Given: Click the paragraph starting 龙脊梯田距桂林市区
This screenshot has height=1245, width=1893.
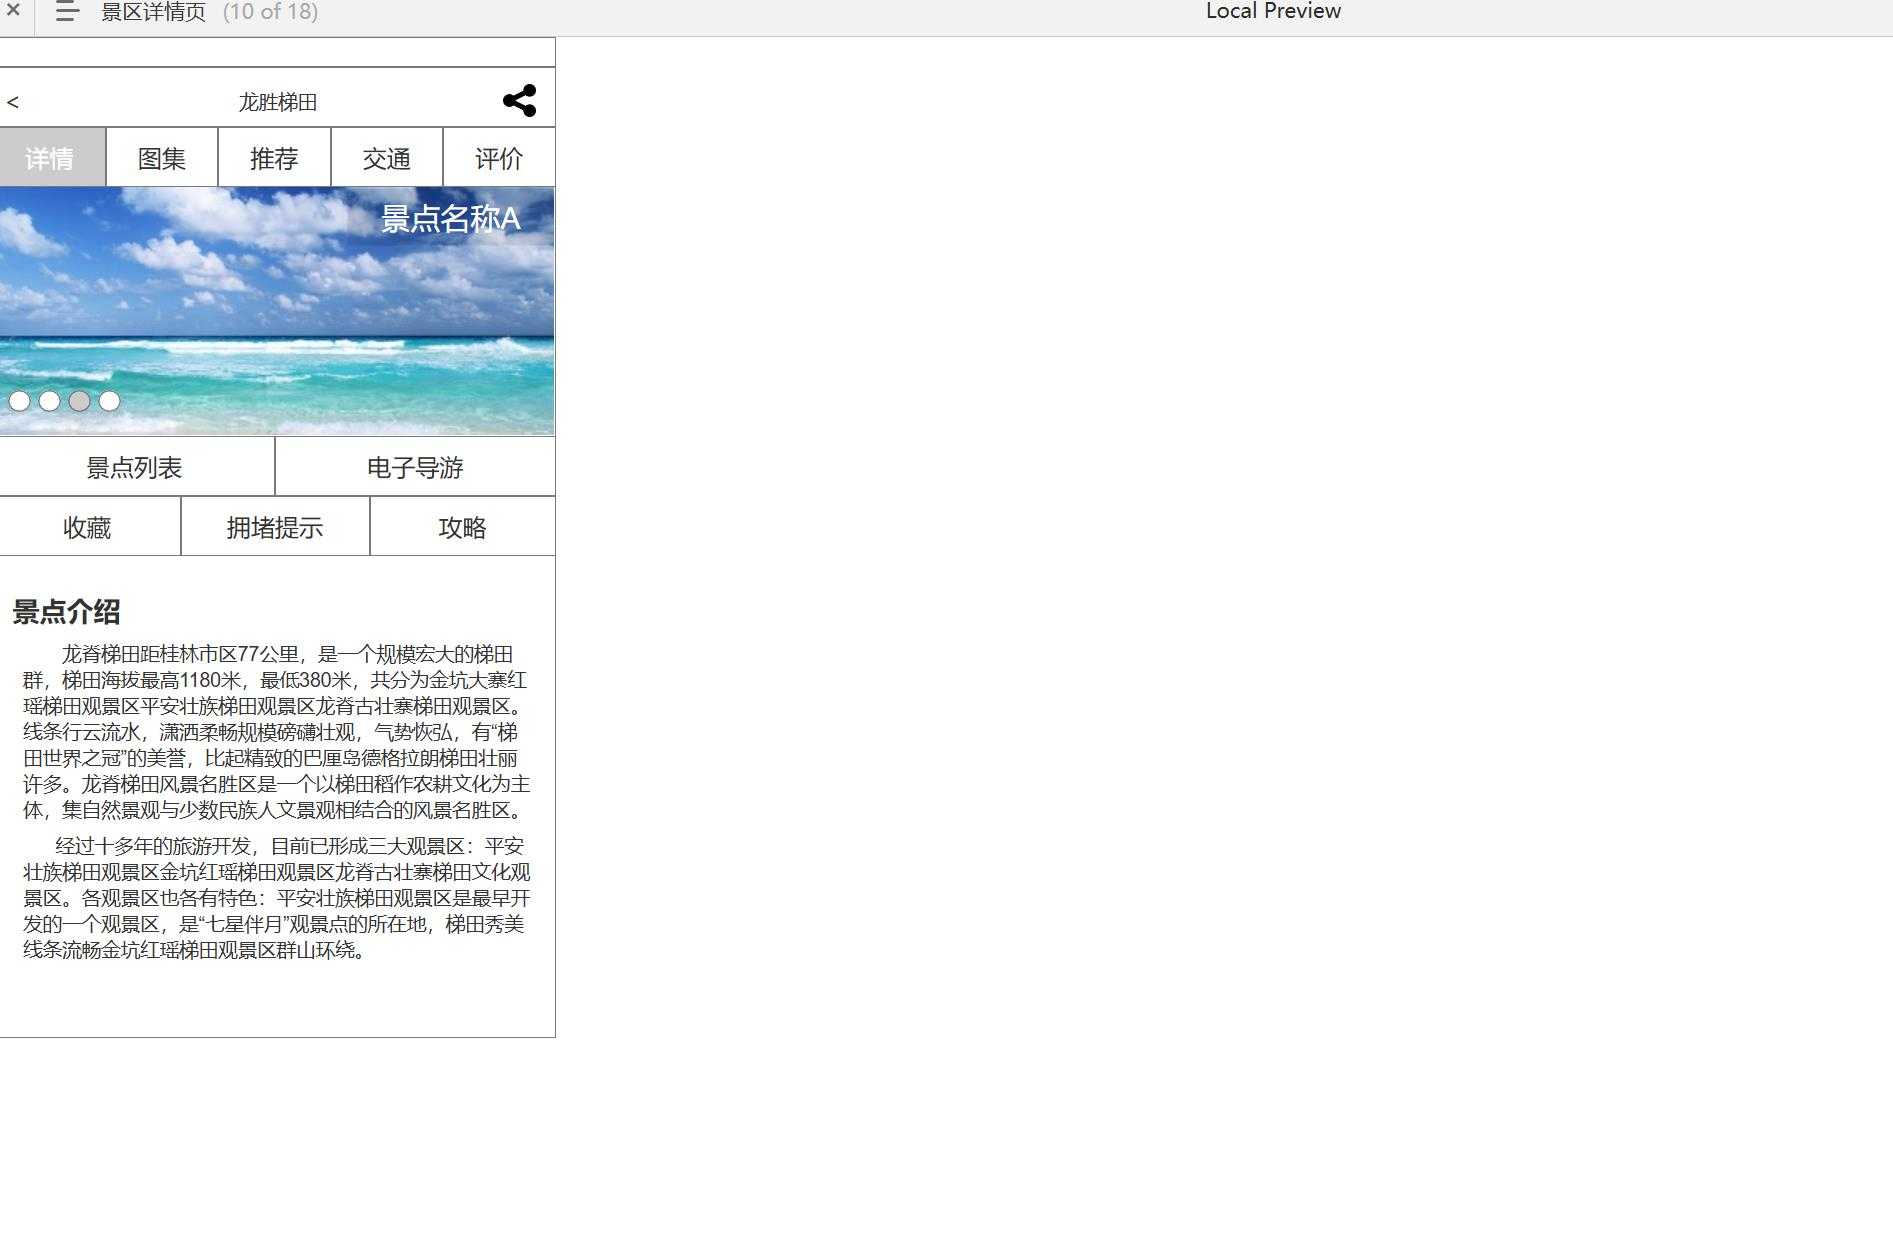Looking at the screenshot, I should click(x=277, y=731).
